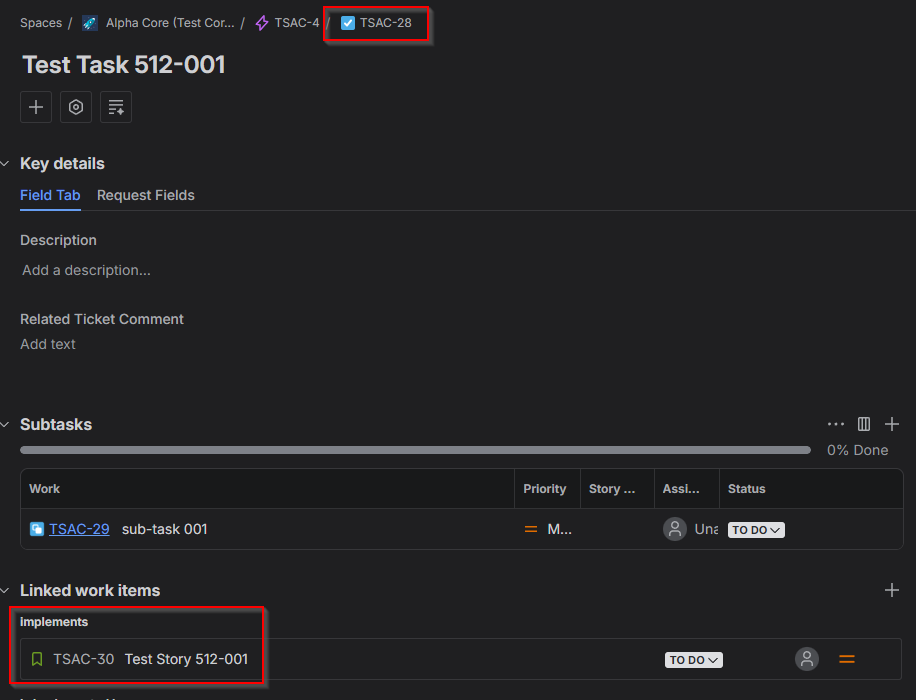Click the Test Story 512-001 summary
This screenshot has width=916, height=700.
click(186, 659)
